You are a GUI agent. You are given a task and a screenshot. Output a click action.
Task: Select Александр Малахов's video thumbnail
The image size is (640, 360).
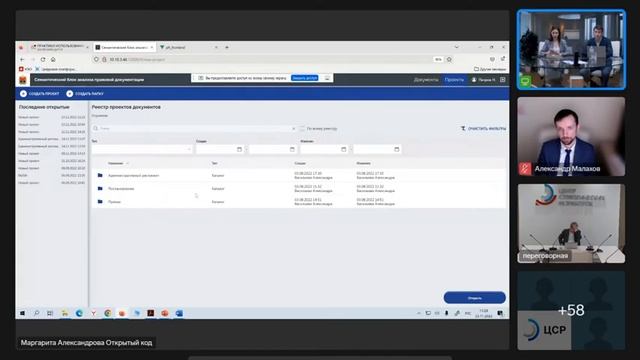point(571,136)
